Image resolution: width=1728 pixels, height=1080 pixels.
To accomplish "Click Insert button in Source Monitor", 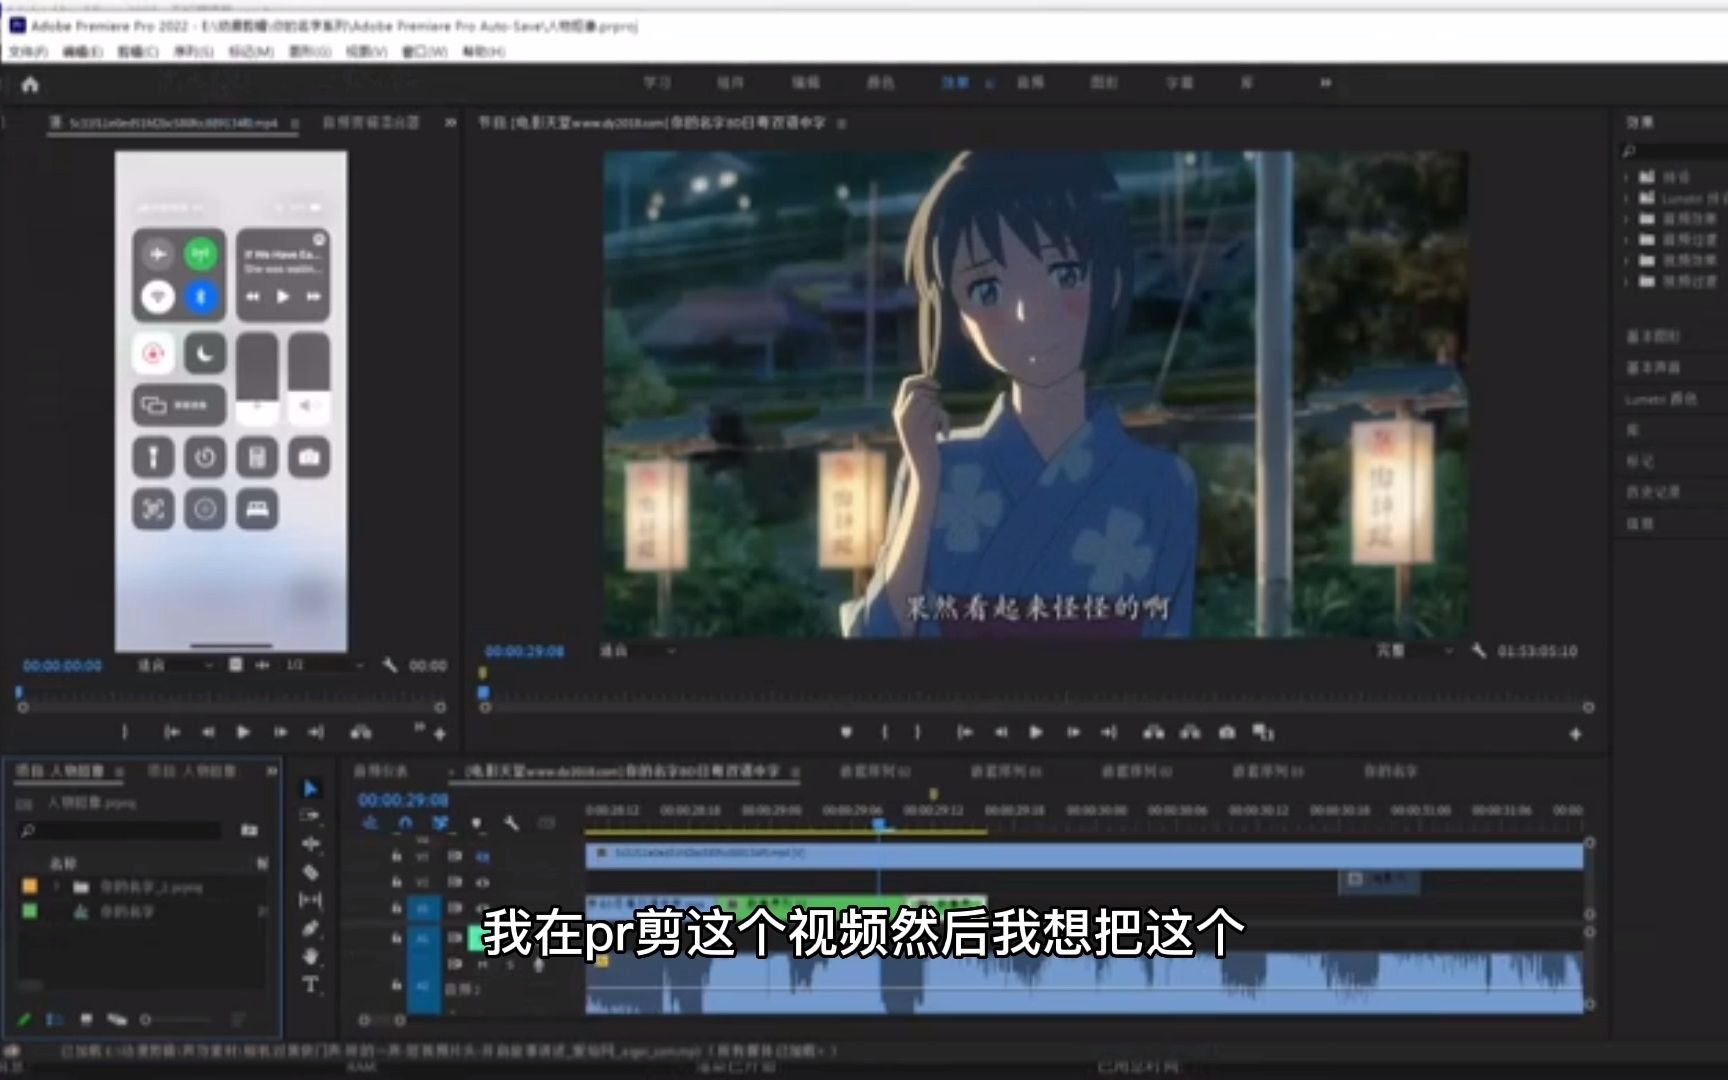I will click(360, 733).
